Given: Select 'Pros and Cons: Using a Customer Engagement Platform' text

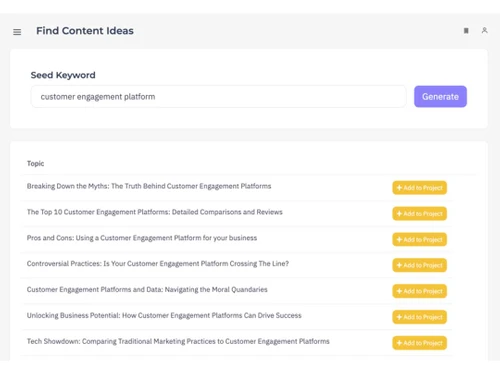Looking at the screenshot, I should (x=142, y=238).
